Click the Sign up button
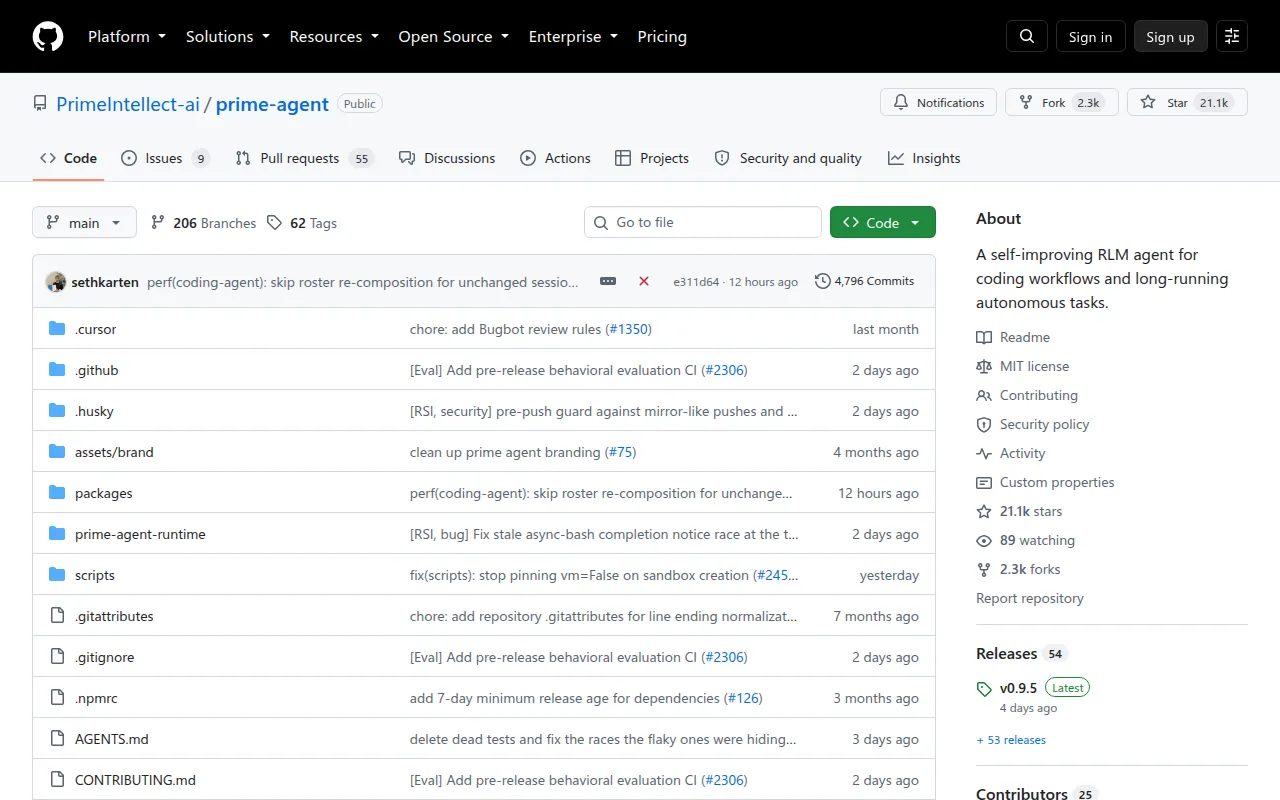 click(1170, 36)
